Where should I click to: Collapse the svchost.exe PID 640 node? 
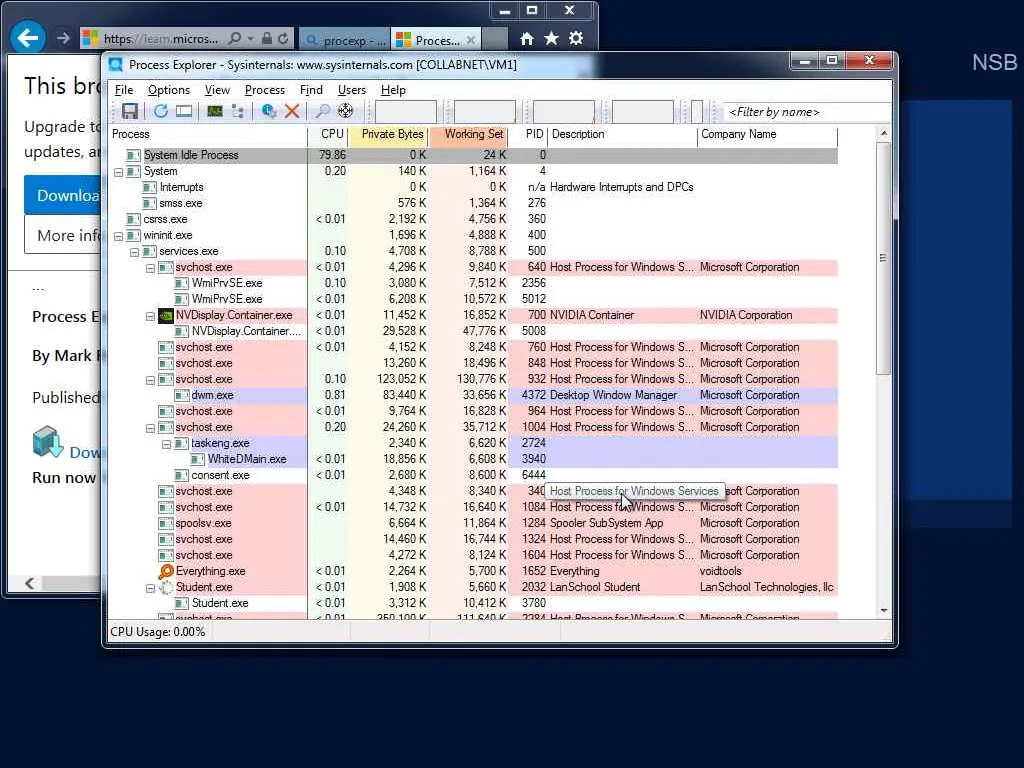(x=150, y=268)
